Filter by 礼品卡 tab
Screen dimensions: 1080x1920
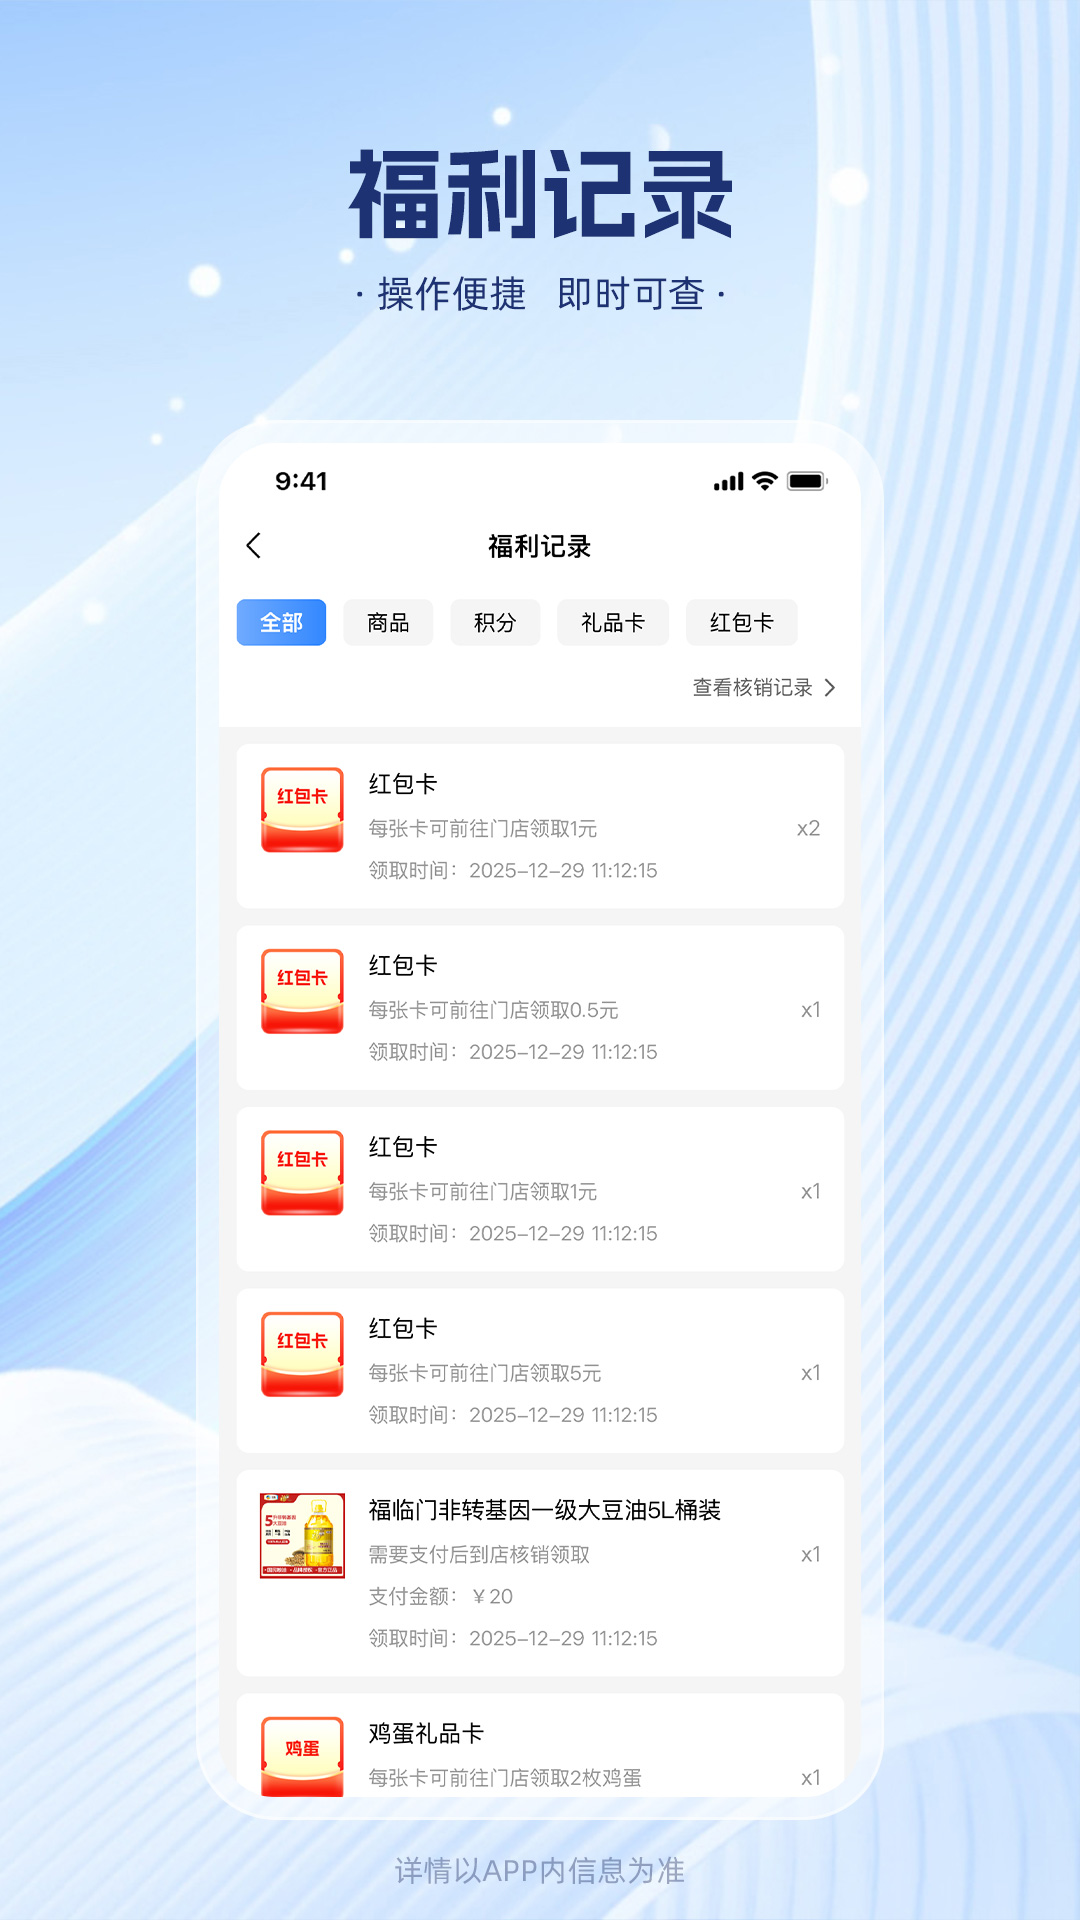pos(613,622)
